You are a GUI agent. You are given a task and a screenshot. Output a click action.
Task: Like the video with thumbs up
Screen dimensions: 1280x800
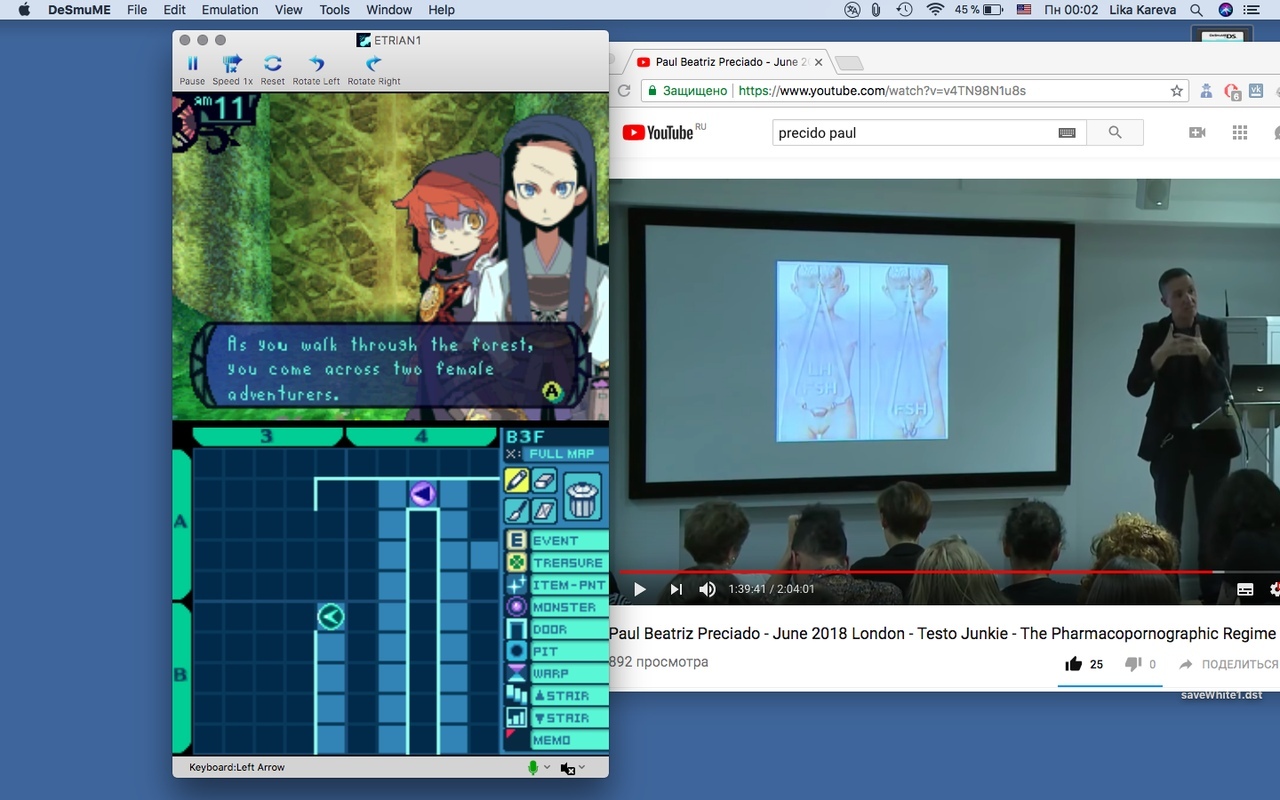[x=1074, y=664]
